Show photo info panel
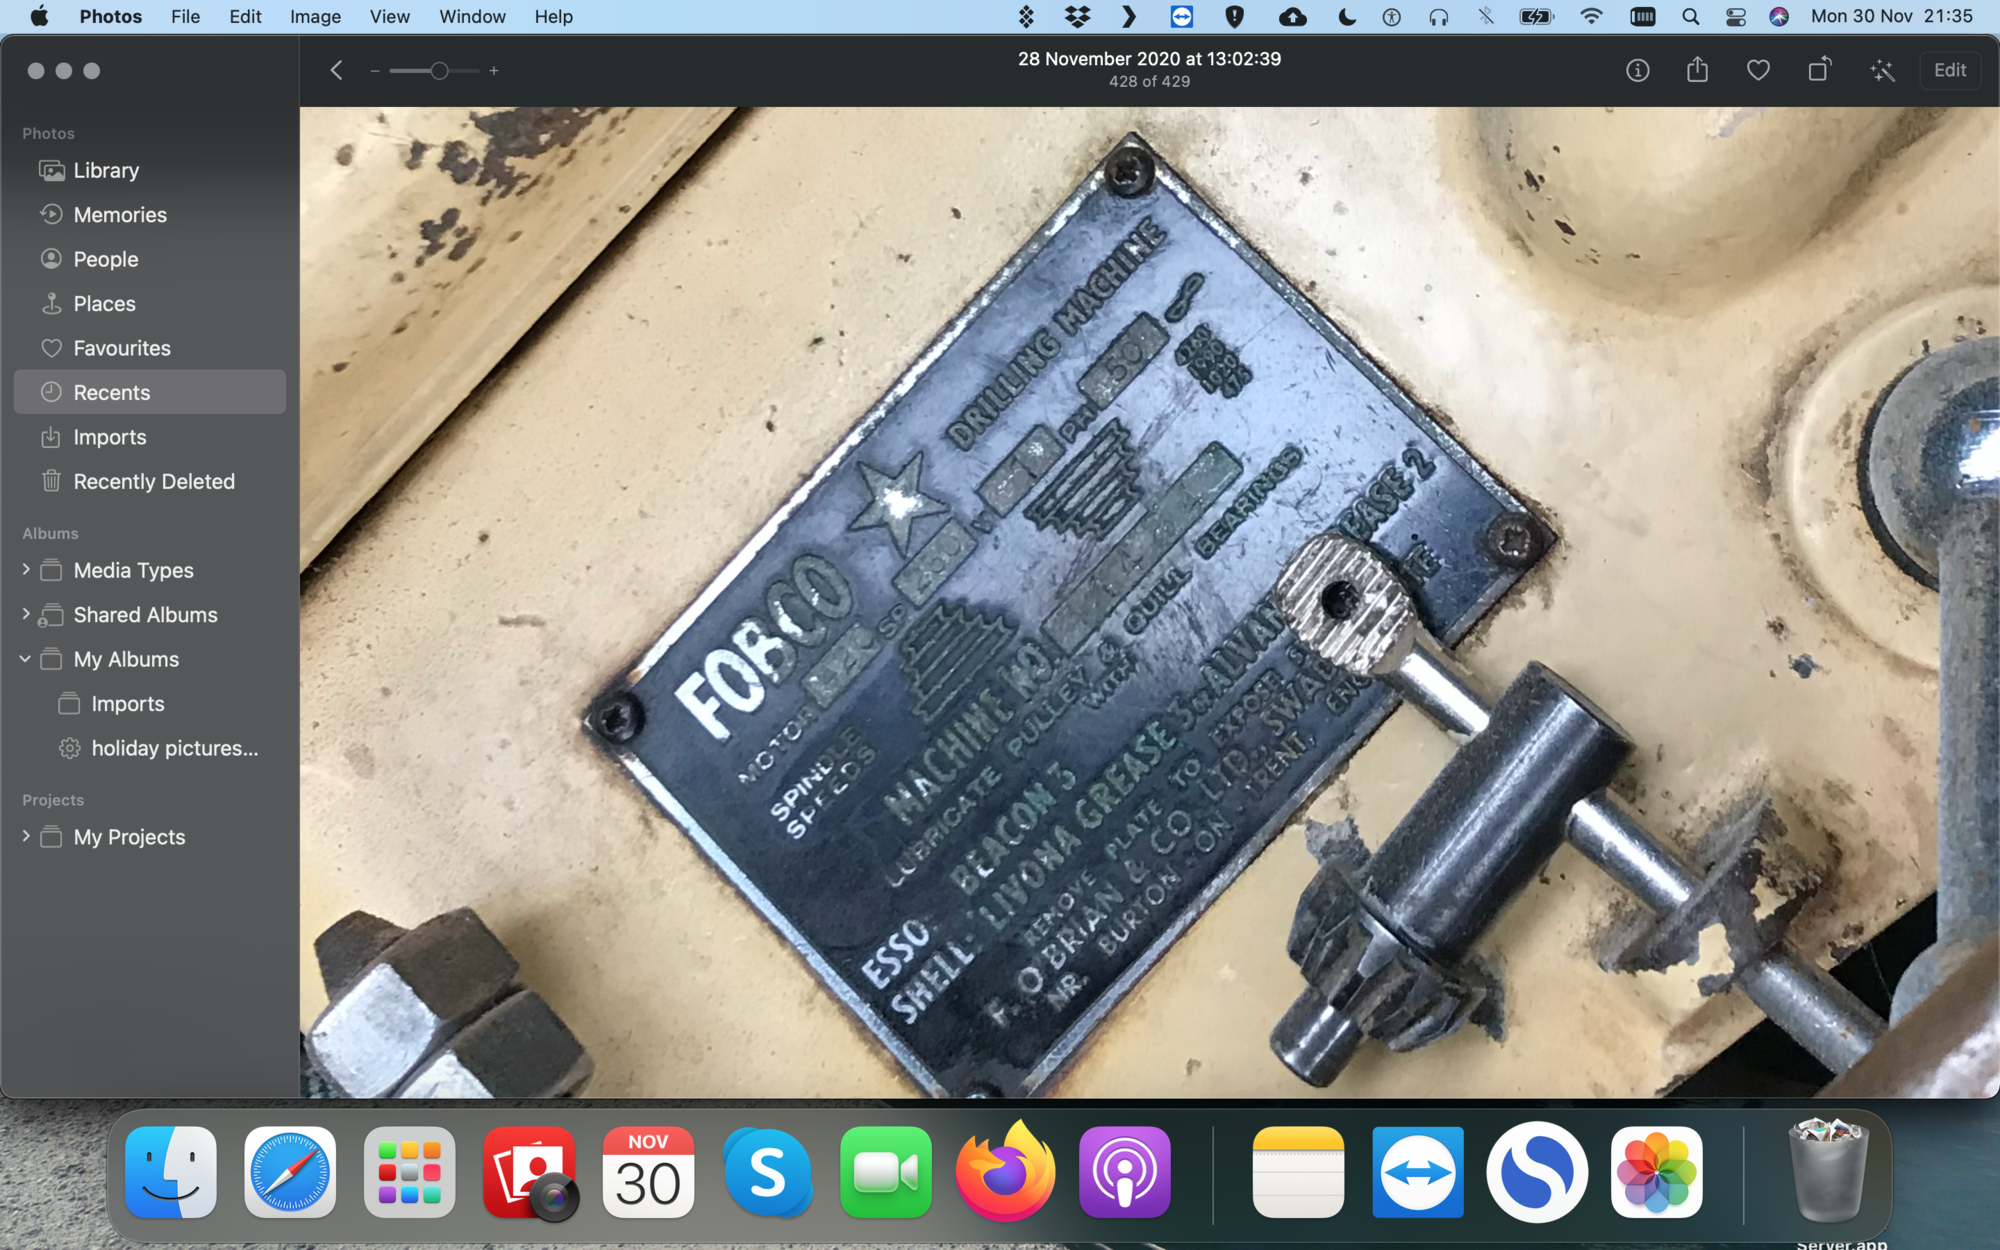This screenshot has width=2000, height=1250. click(1637, 70)
